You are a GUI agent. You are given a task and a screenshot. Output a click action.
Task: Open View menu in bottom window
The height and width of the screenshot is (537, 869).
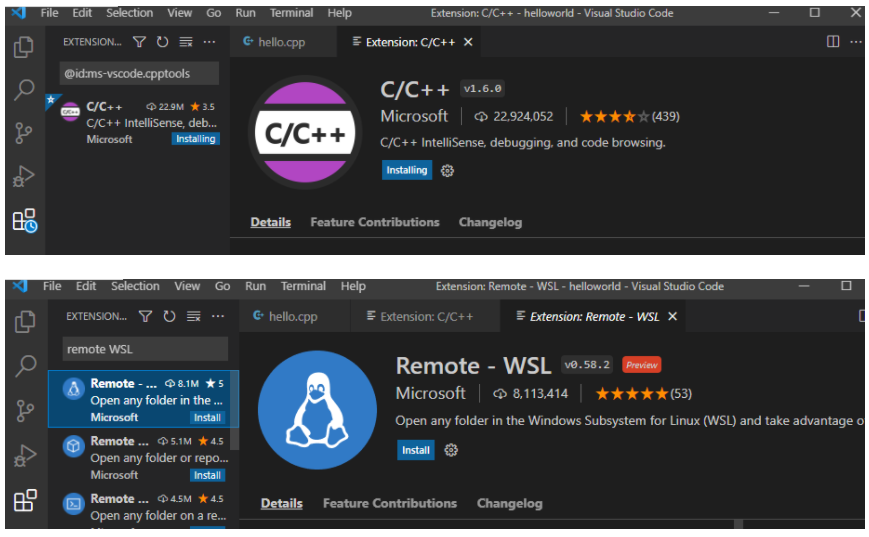point(187,286)
